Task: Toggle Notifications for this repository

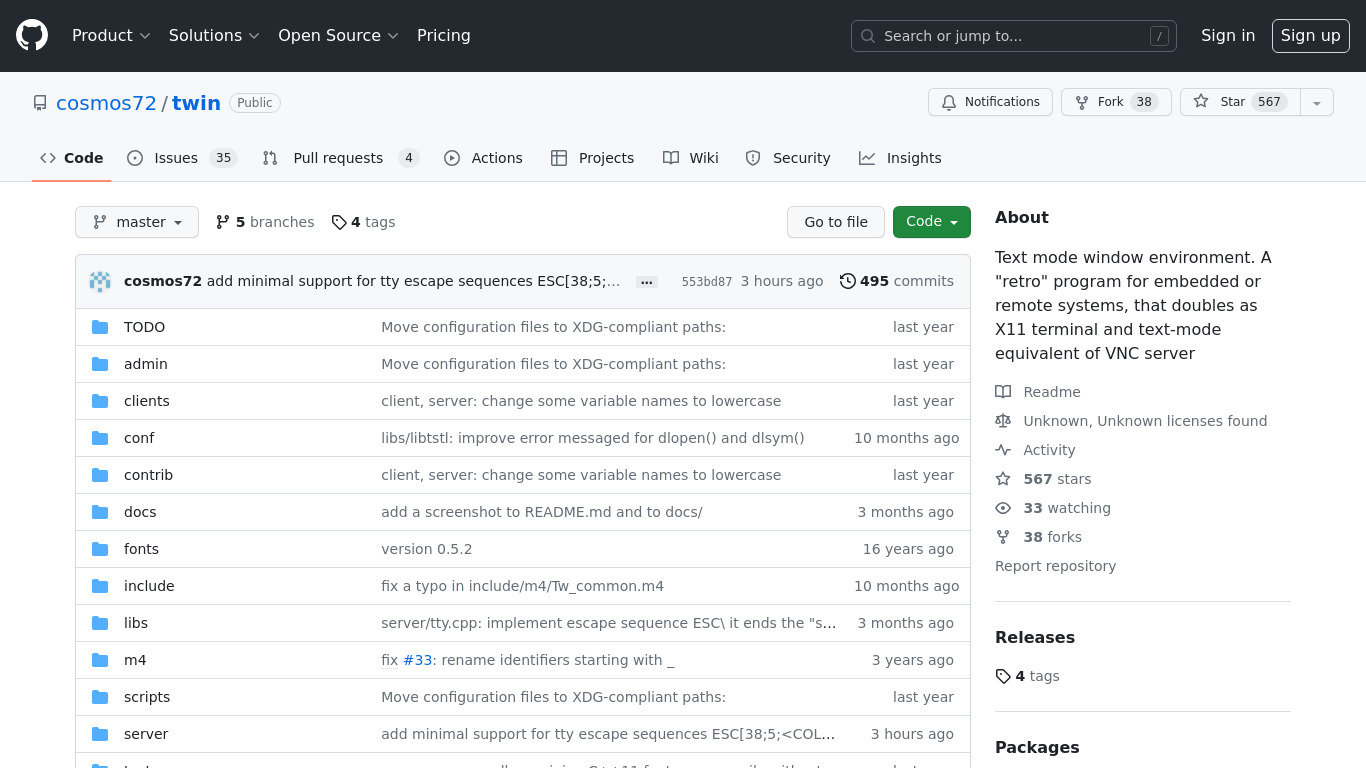Action: point(990,102)
